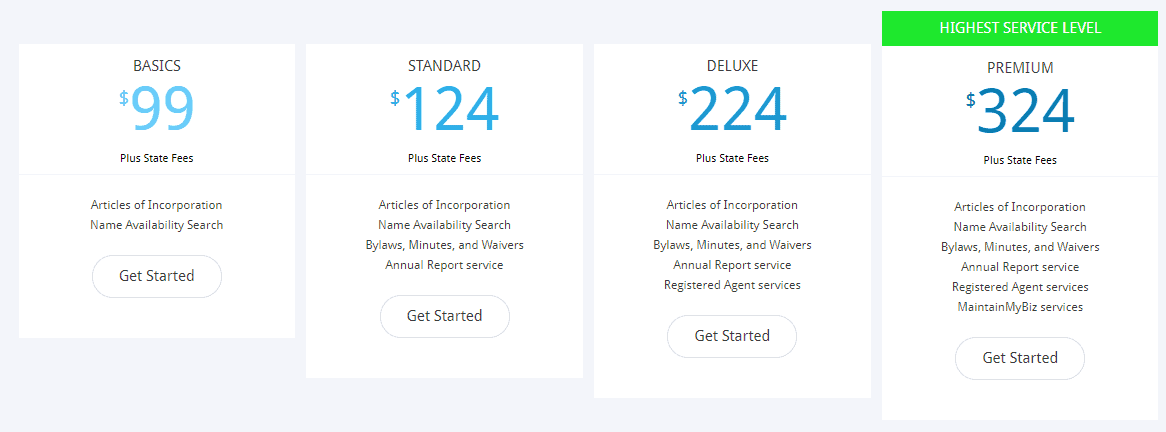This screenshot has height=432, width=1166.
Task: Click Get Started under Premium plan
Action: click(x=1020, y=358)
